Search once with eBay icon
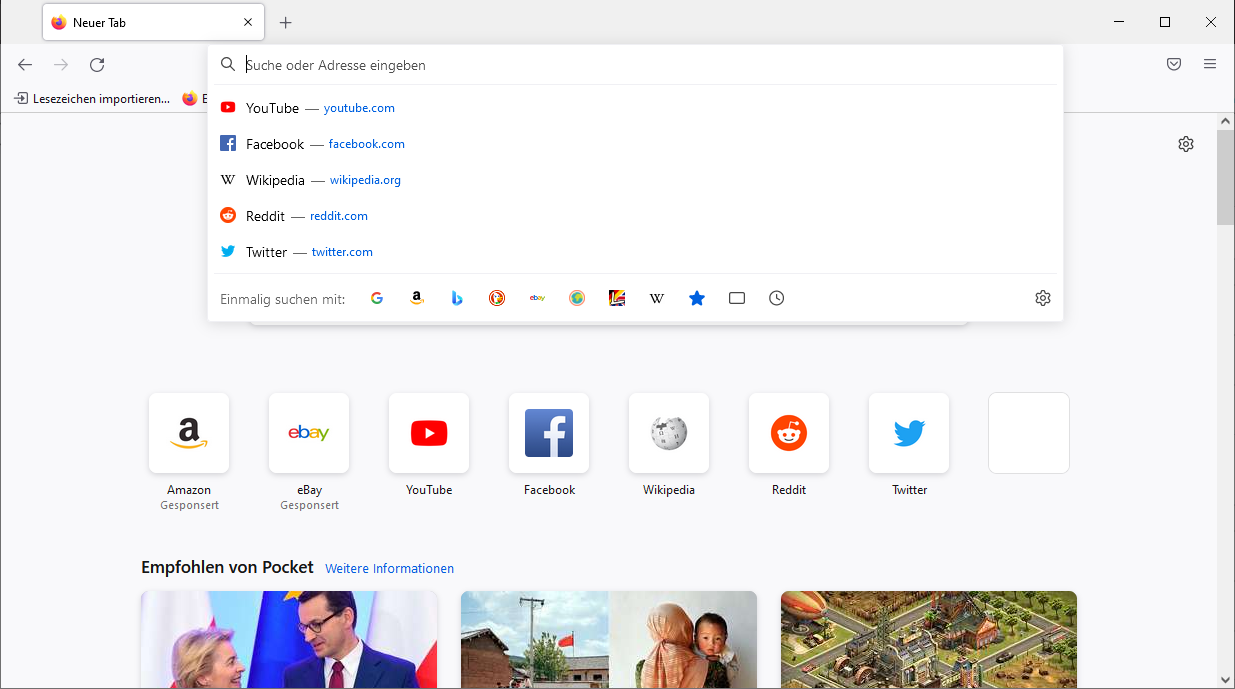Screen dimensions: 1235x689 tap(537, 298)
